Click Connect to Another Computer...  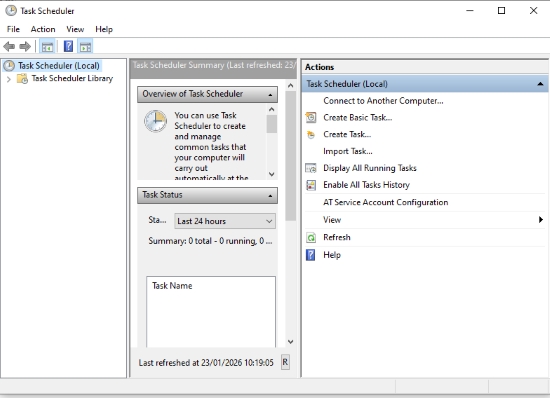tap(383, 101)
